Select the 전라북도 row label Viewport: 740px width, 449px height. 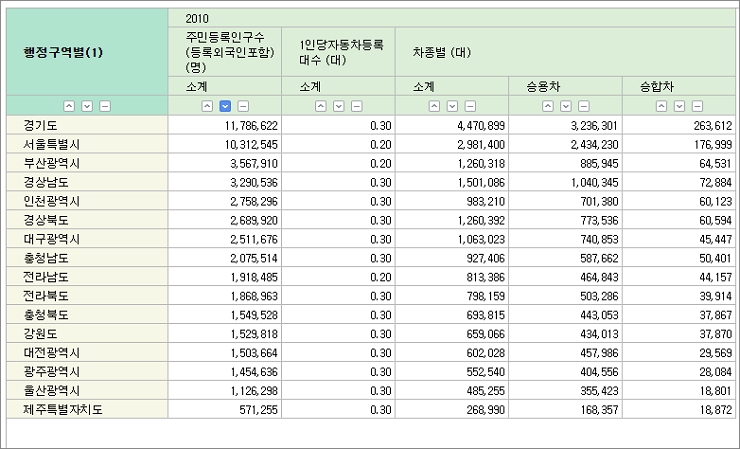point(46,296)
